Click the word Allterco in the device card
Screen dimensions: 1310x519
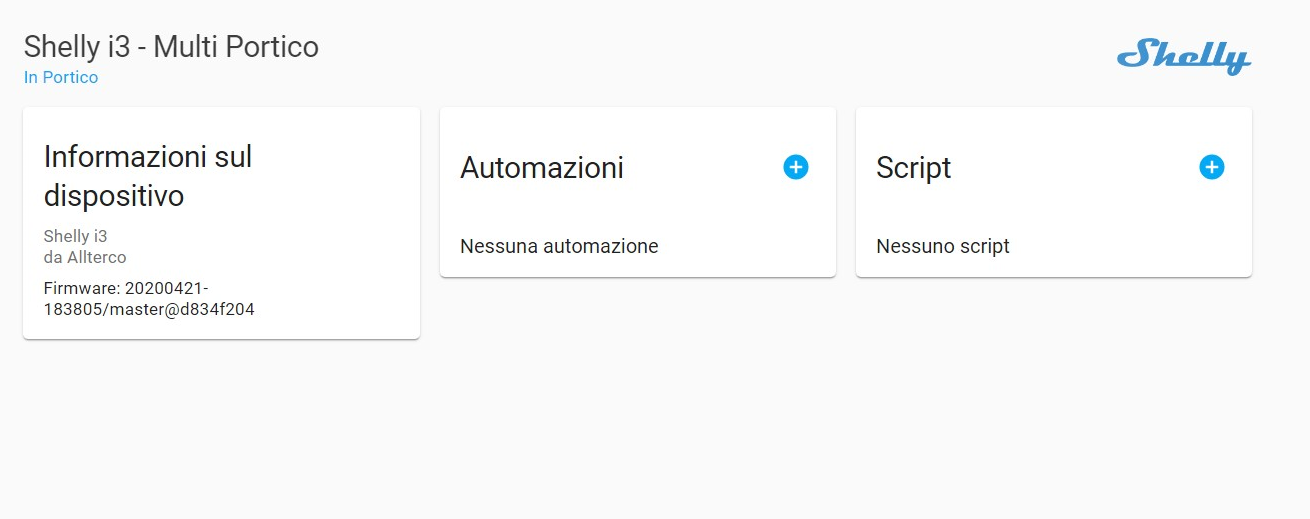96,257
